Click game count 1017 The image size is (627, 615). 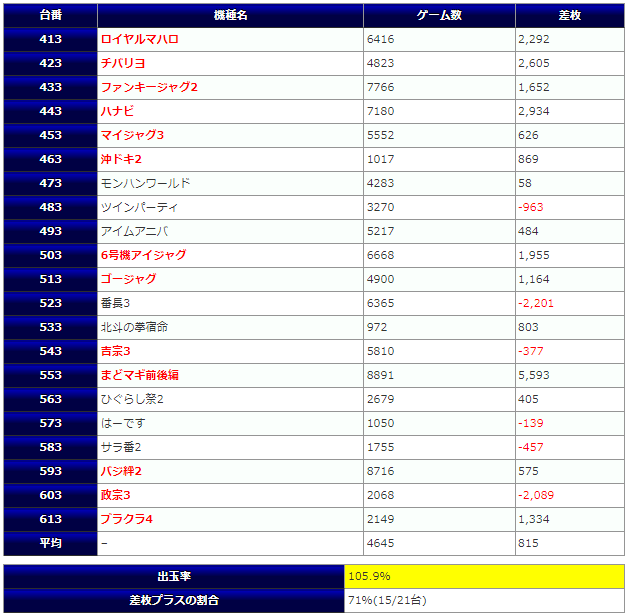coord(381,159)
